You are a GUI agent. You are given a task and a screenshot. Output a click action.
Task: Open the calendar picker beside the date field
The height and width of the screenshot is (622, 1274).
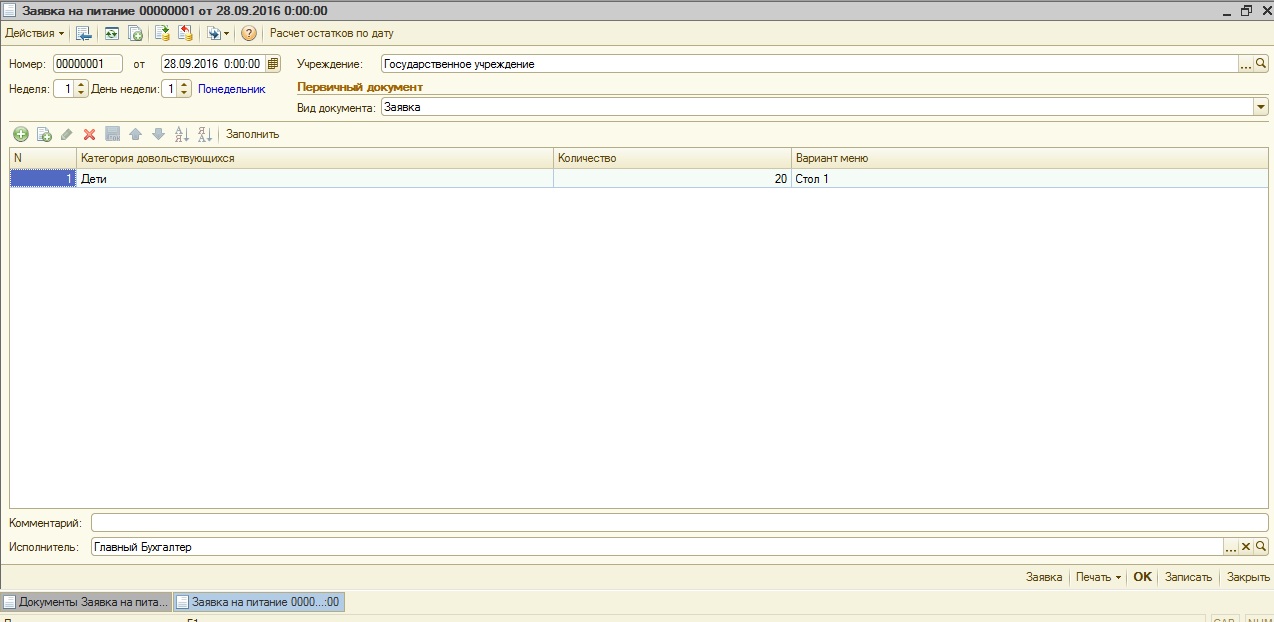tap(273, 64)
